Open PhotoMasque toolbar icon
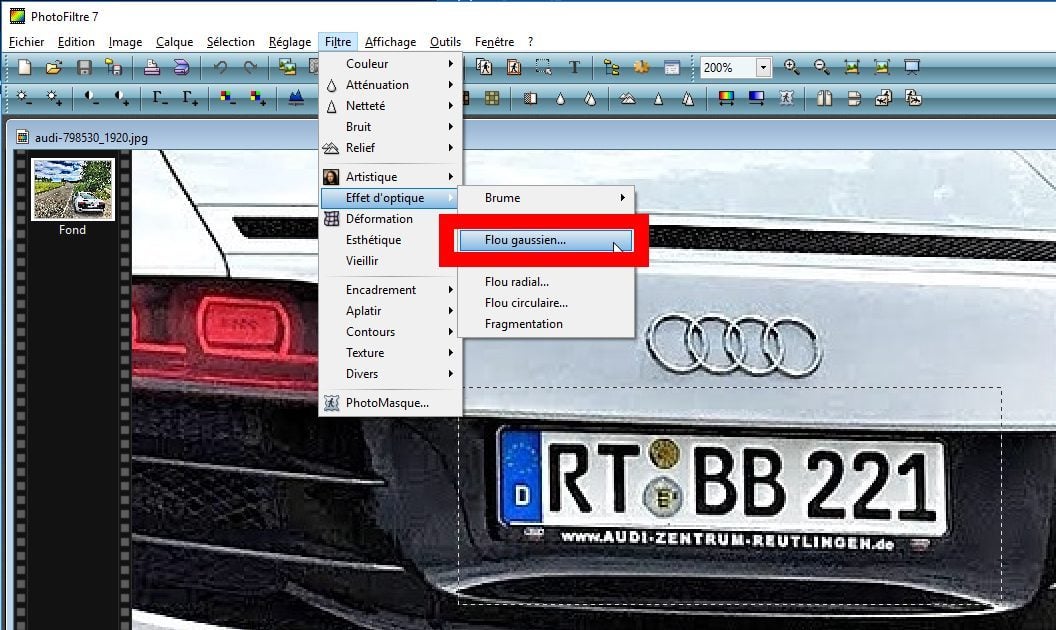 786,98
